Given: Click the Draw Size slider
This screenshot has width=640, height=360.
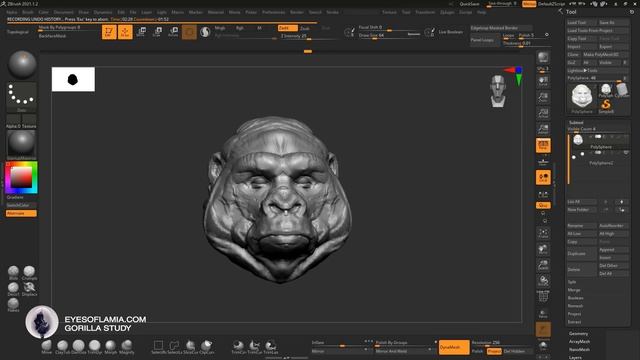Looking at the screenshot, I should click(x=389, y=36).
